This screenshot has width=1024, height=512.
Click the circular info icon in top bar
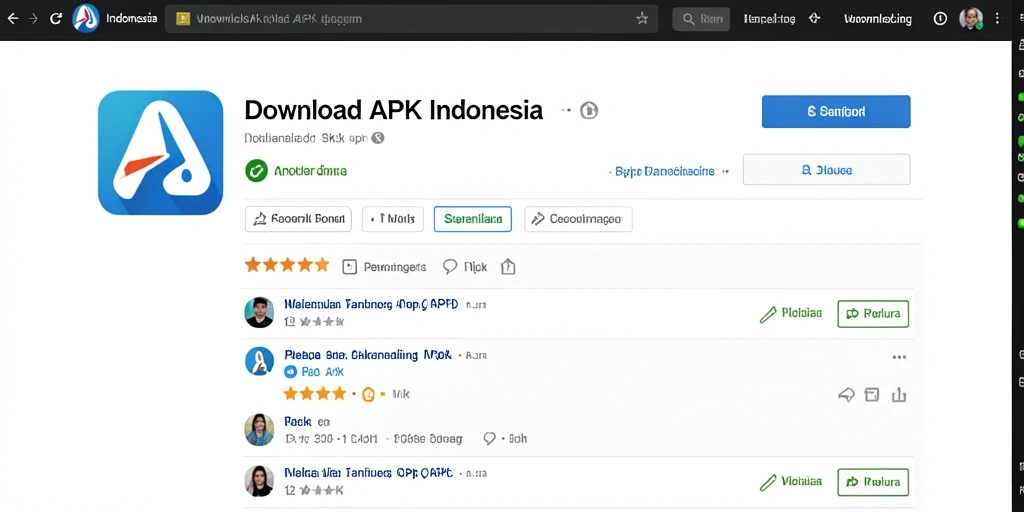pyautogui.click(x=940, y=19)
